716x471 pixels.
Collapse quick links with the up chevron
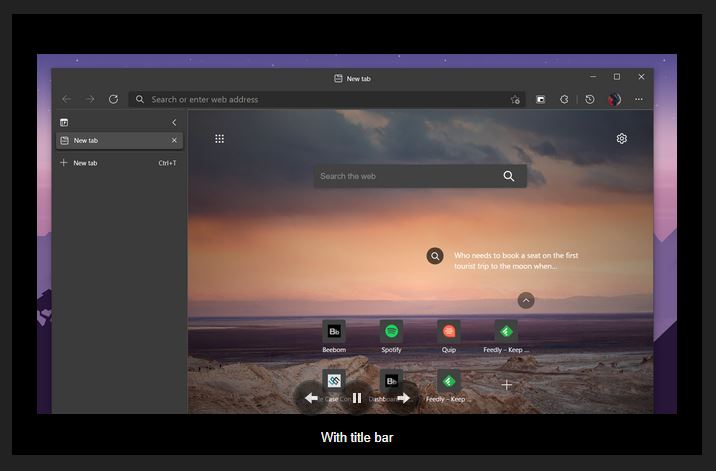[x=526, y=300]
